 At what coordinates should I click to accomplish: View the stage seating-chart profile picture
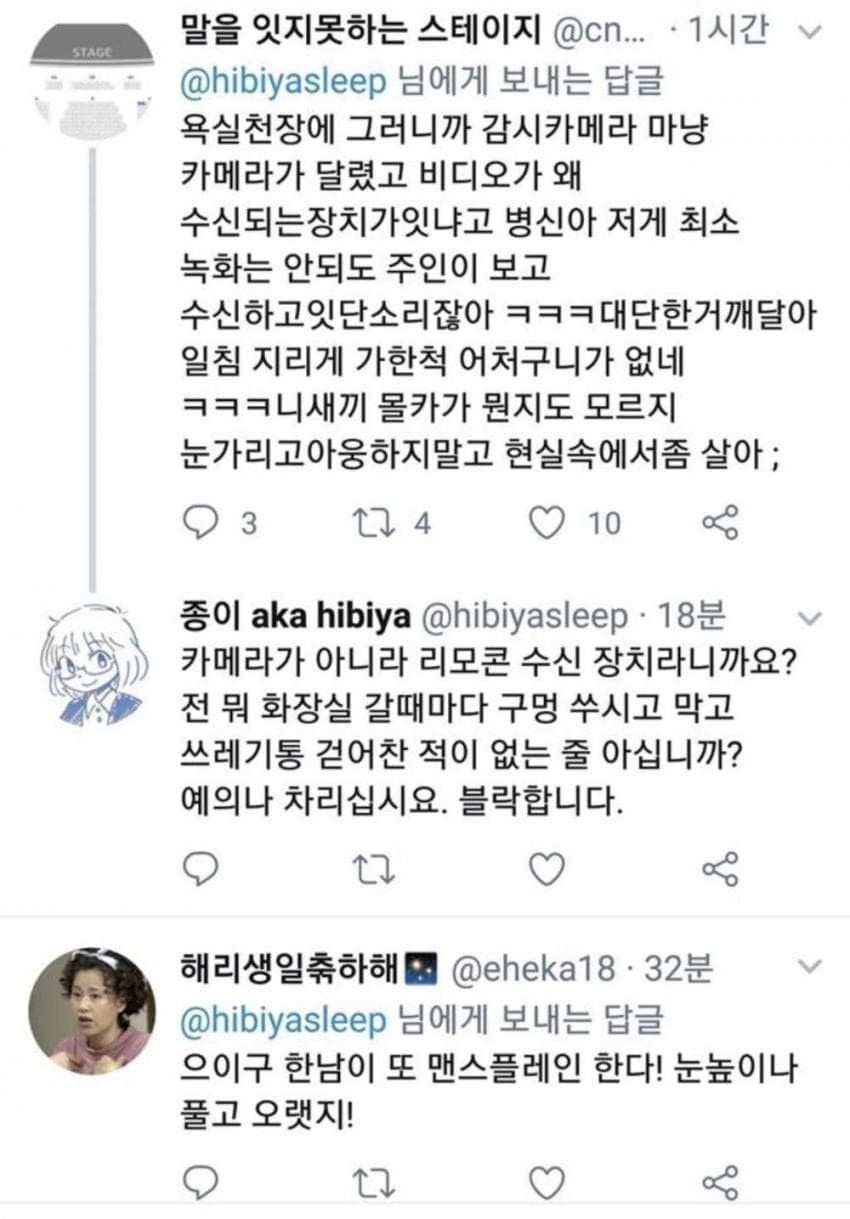point(91,82)
